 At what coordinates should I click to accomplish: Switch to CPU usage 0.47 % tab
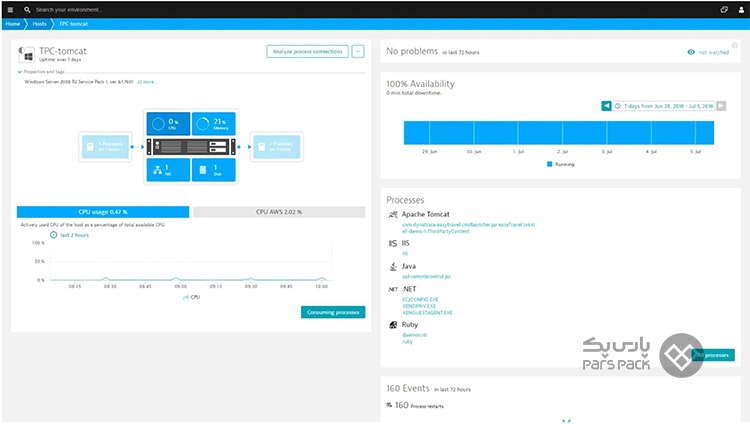[x=103, y=212]
